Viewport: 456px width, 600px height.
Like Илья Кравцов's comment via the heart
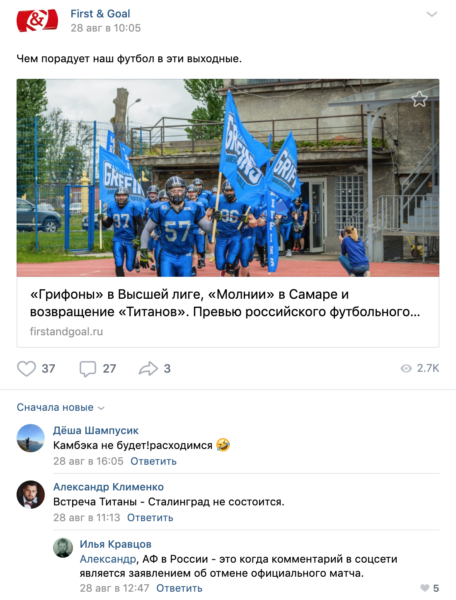pyautogui.click(x=425, y=587)
